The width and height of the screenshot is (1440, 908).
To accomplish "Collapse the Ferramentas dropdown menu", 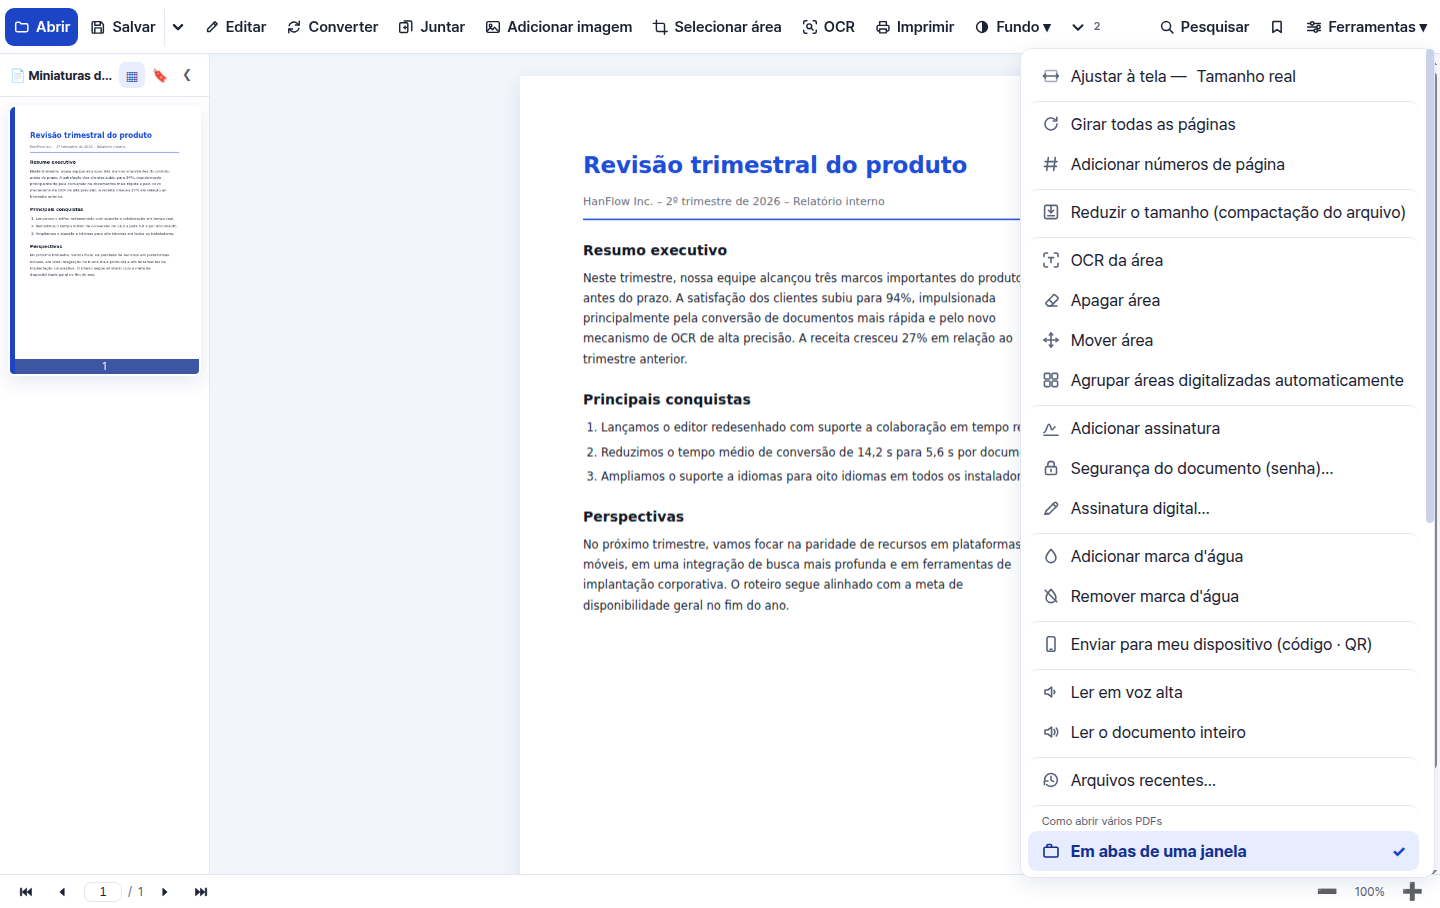I will 1367,27.
